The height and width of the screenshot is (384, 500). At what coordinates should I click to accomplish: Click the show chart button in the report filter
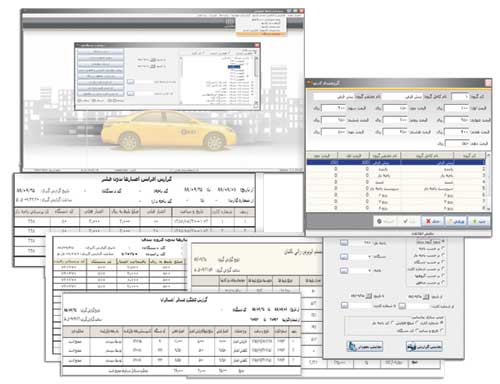[x=365, y=347]
